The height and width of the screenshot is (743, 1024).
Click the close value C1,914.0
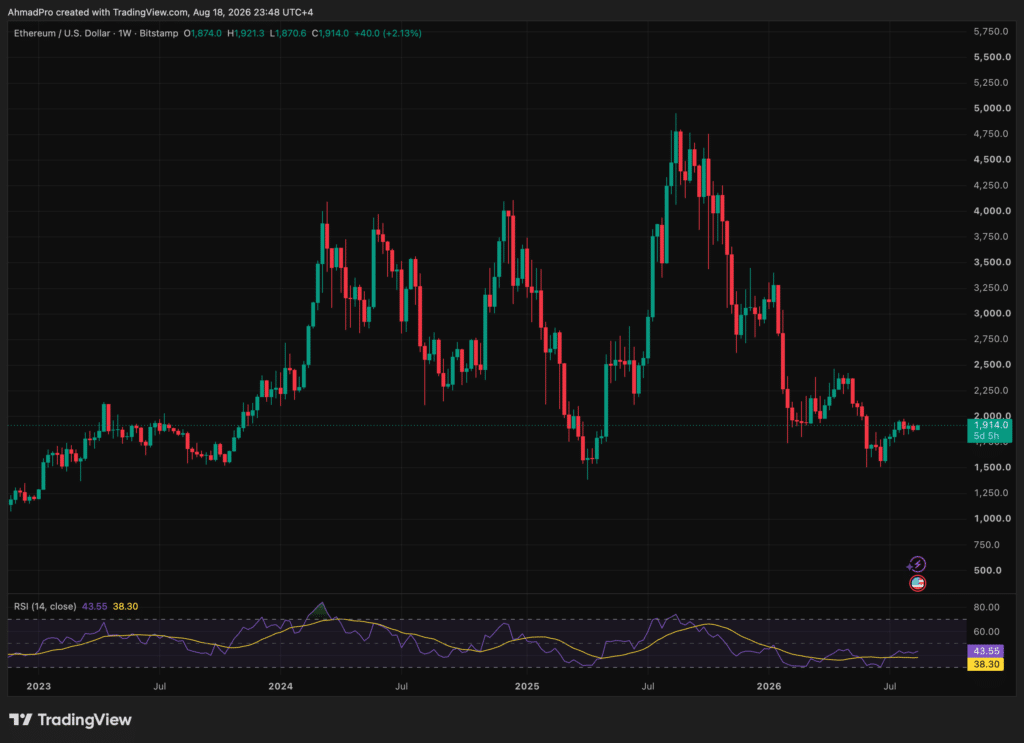click(330, 33)
